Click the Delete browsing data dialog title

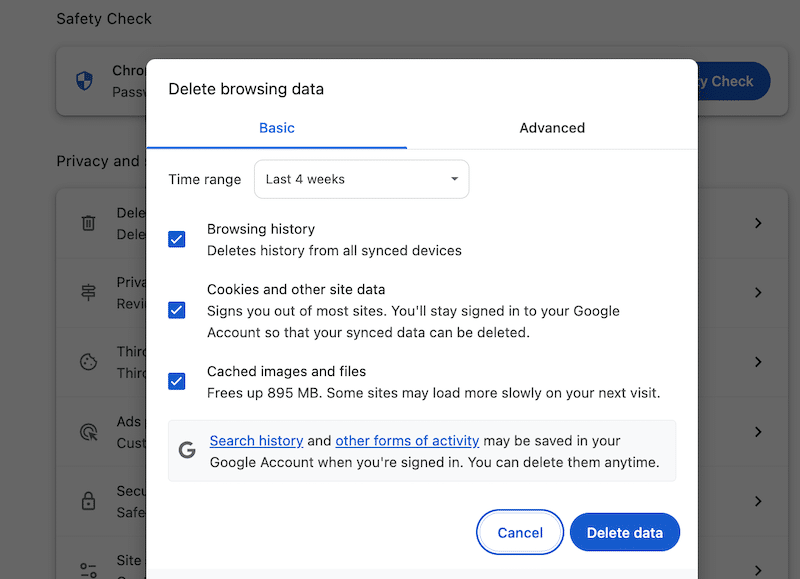point(246,89)
